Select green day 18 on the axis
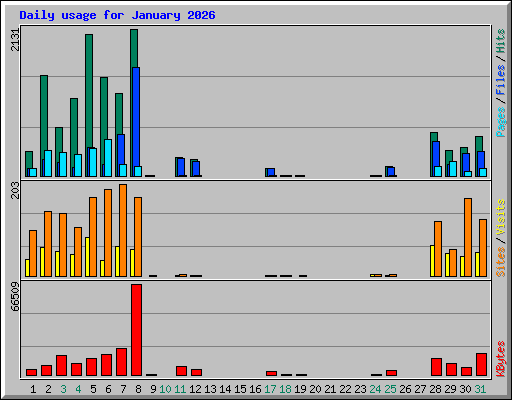Image resolution: width=512 pixels, height=400 pixels. pyautogui.click(x=285, y=389)
